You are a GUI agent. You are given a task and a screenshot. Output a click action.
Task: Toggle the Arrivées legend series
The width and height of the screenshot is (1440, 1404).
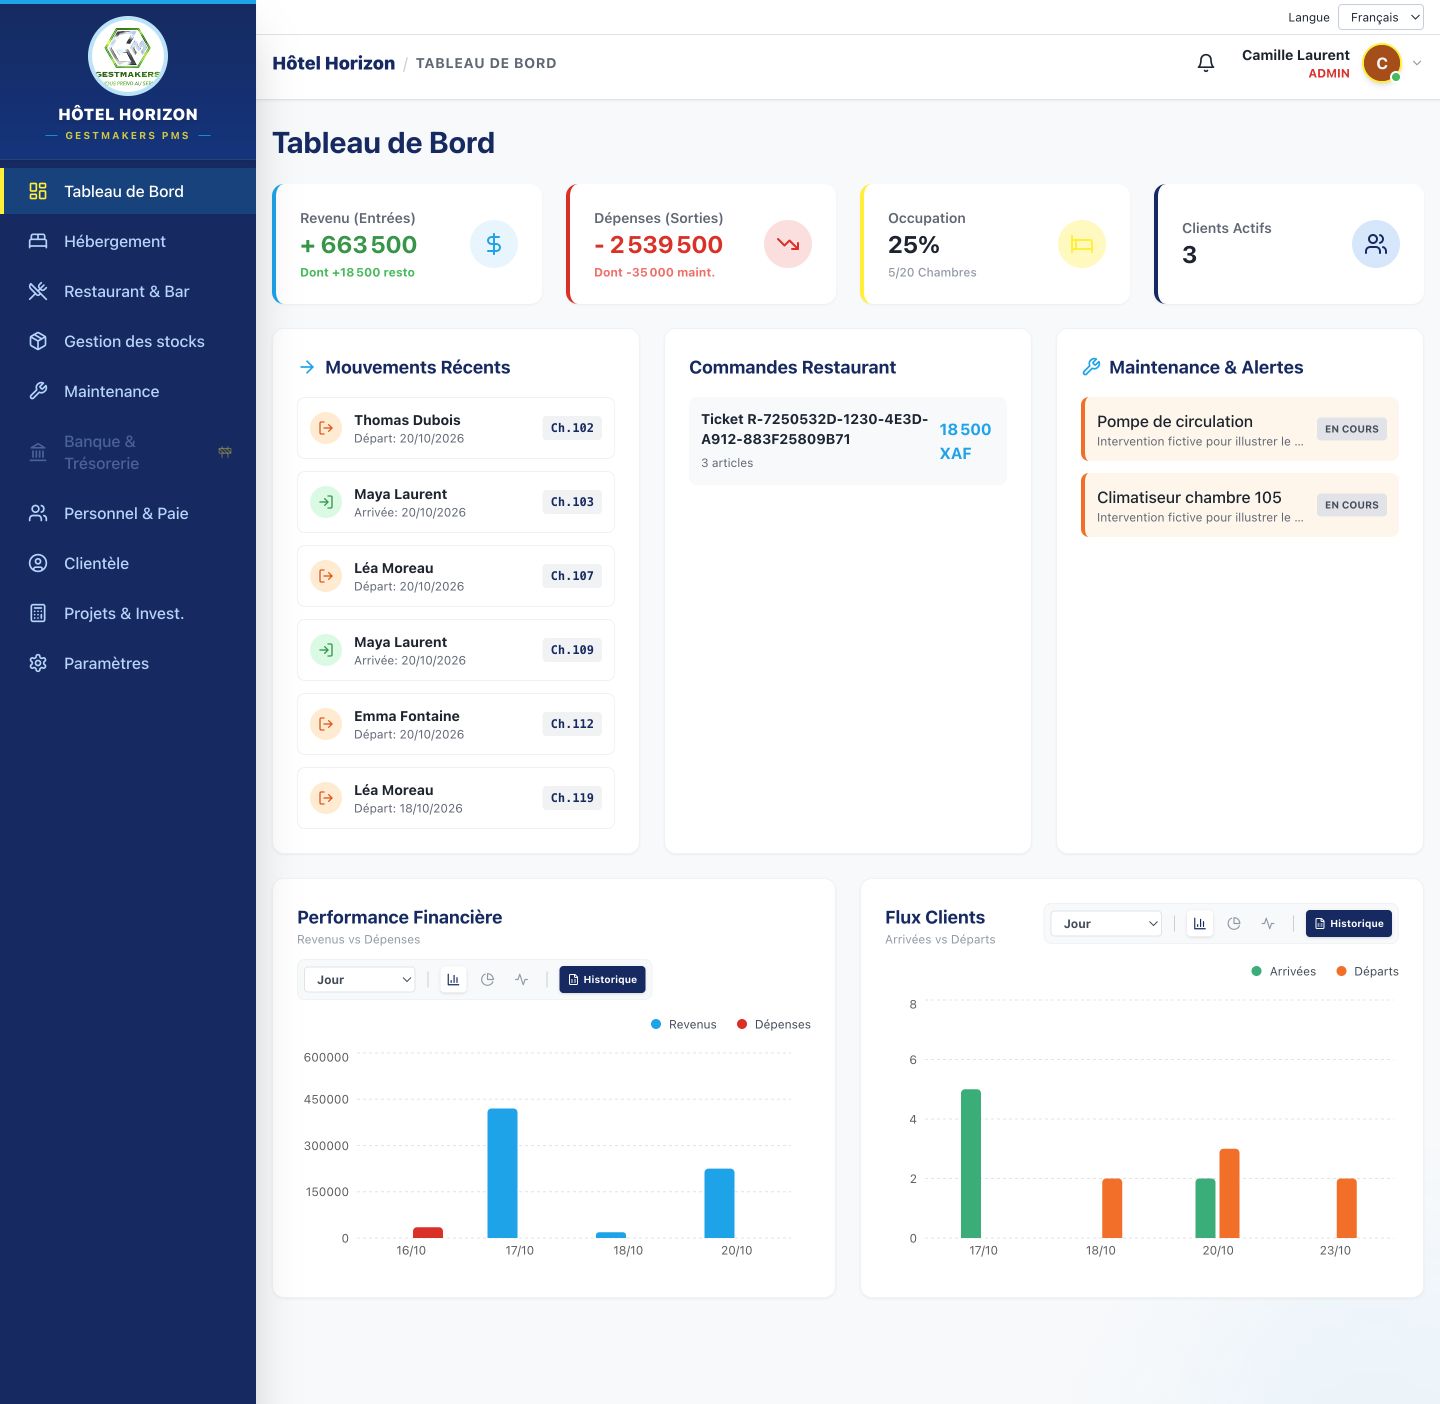pyautogui.click(x=1284, y=971)
